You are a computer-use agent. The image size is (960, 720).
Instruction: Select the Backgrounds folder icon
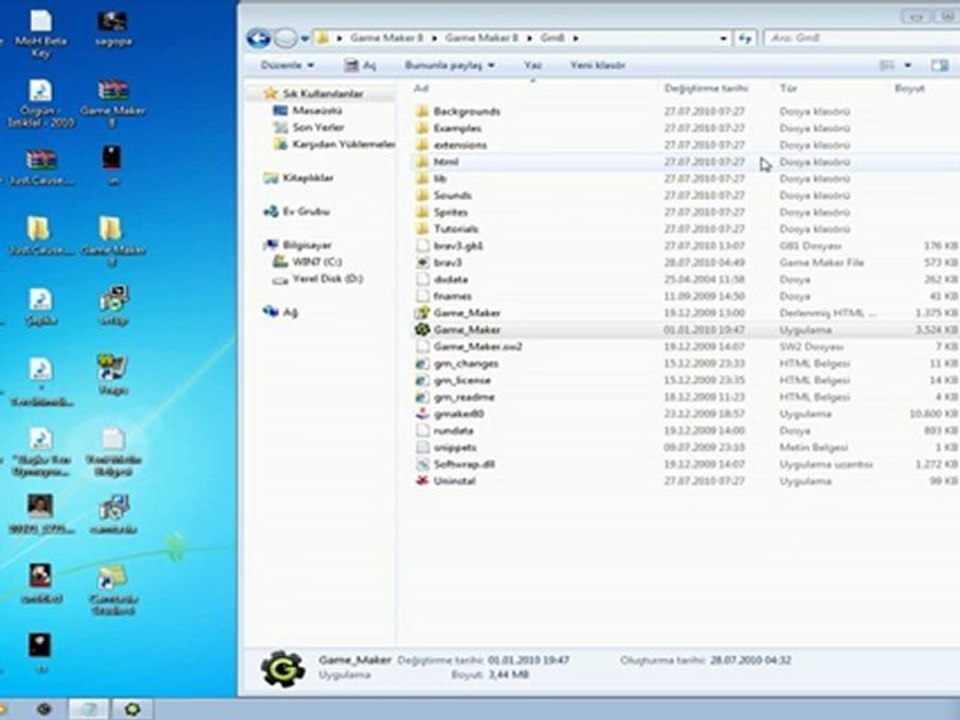coord(422,111)
